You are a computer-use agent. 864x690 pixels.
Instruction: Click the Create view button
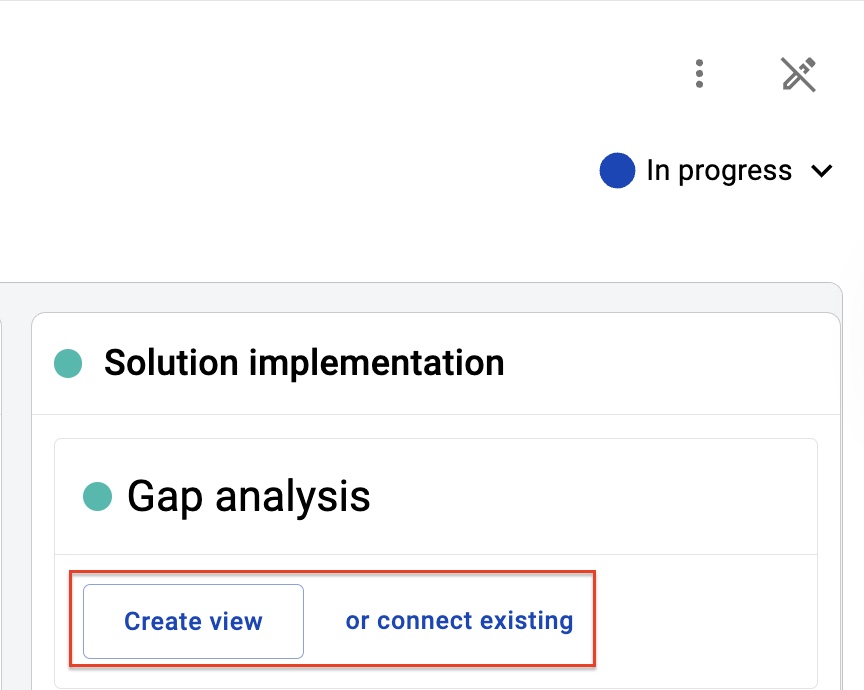pos(193,621)
